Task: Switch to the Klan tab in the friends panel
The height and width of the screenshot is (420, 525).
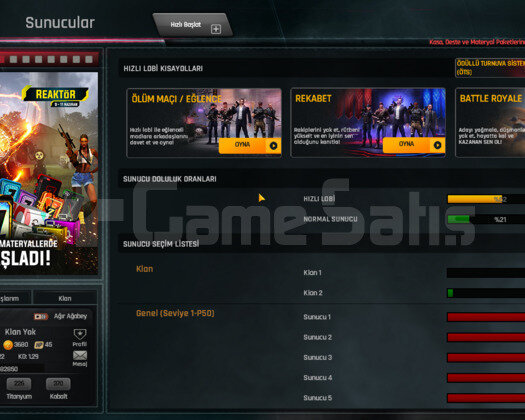Action: point(65,298)
